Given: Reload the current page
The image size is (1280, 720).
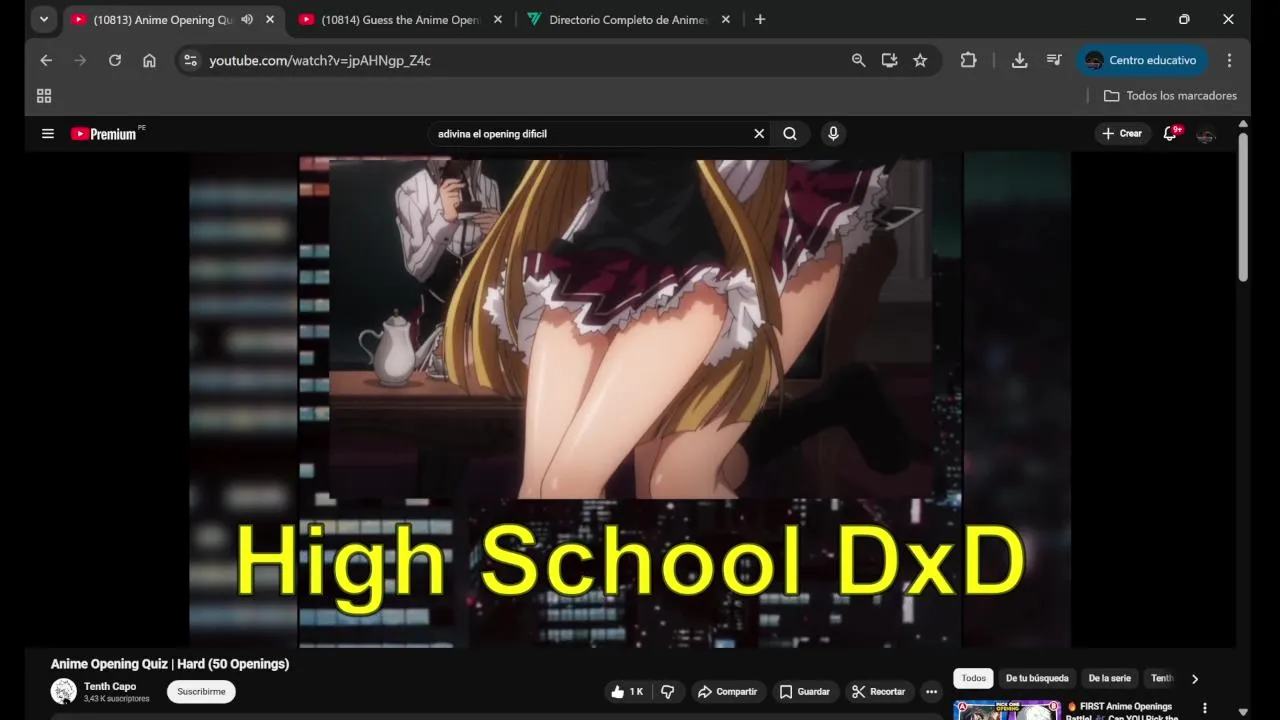Looking at the screenshot, I should (115, 60).
